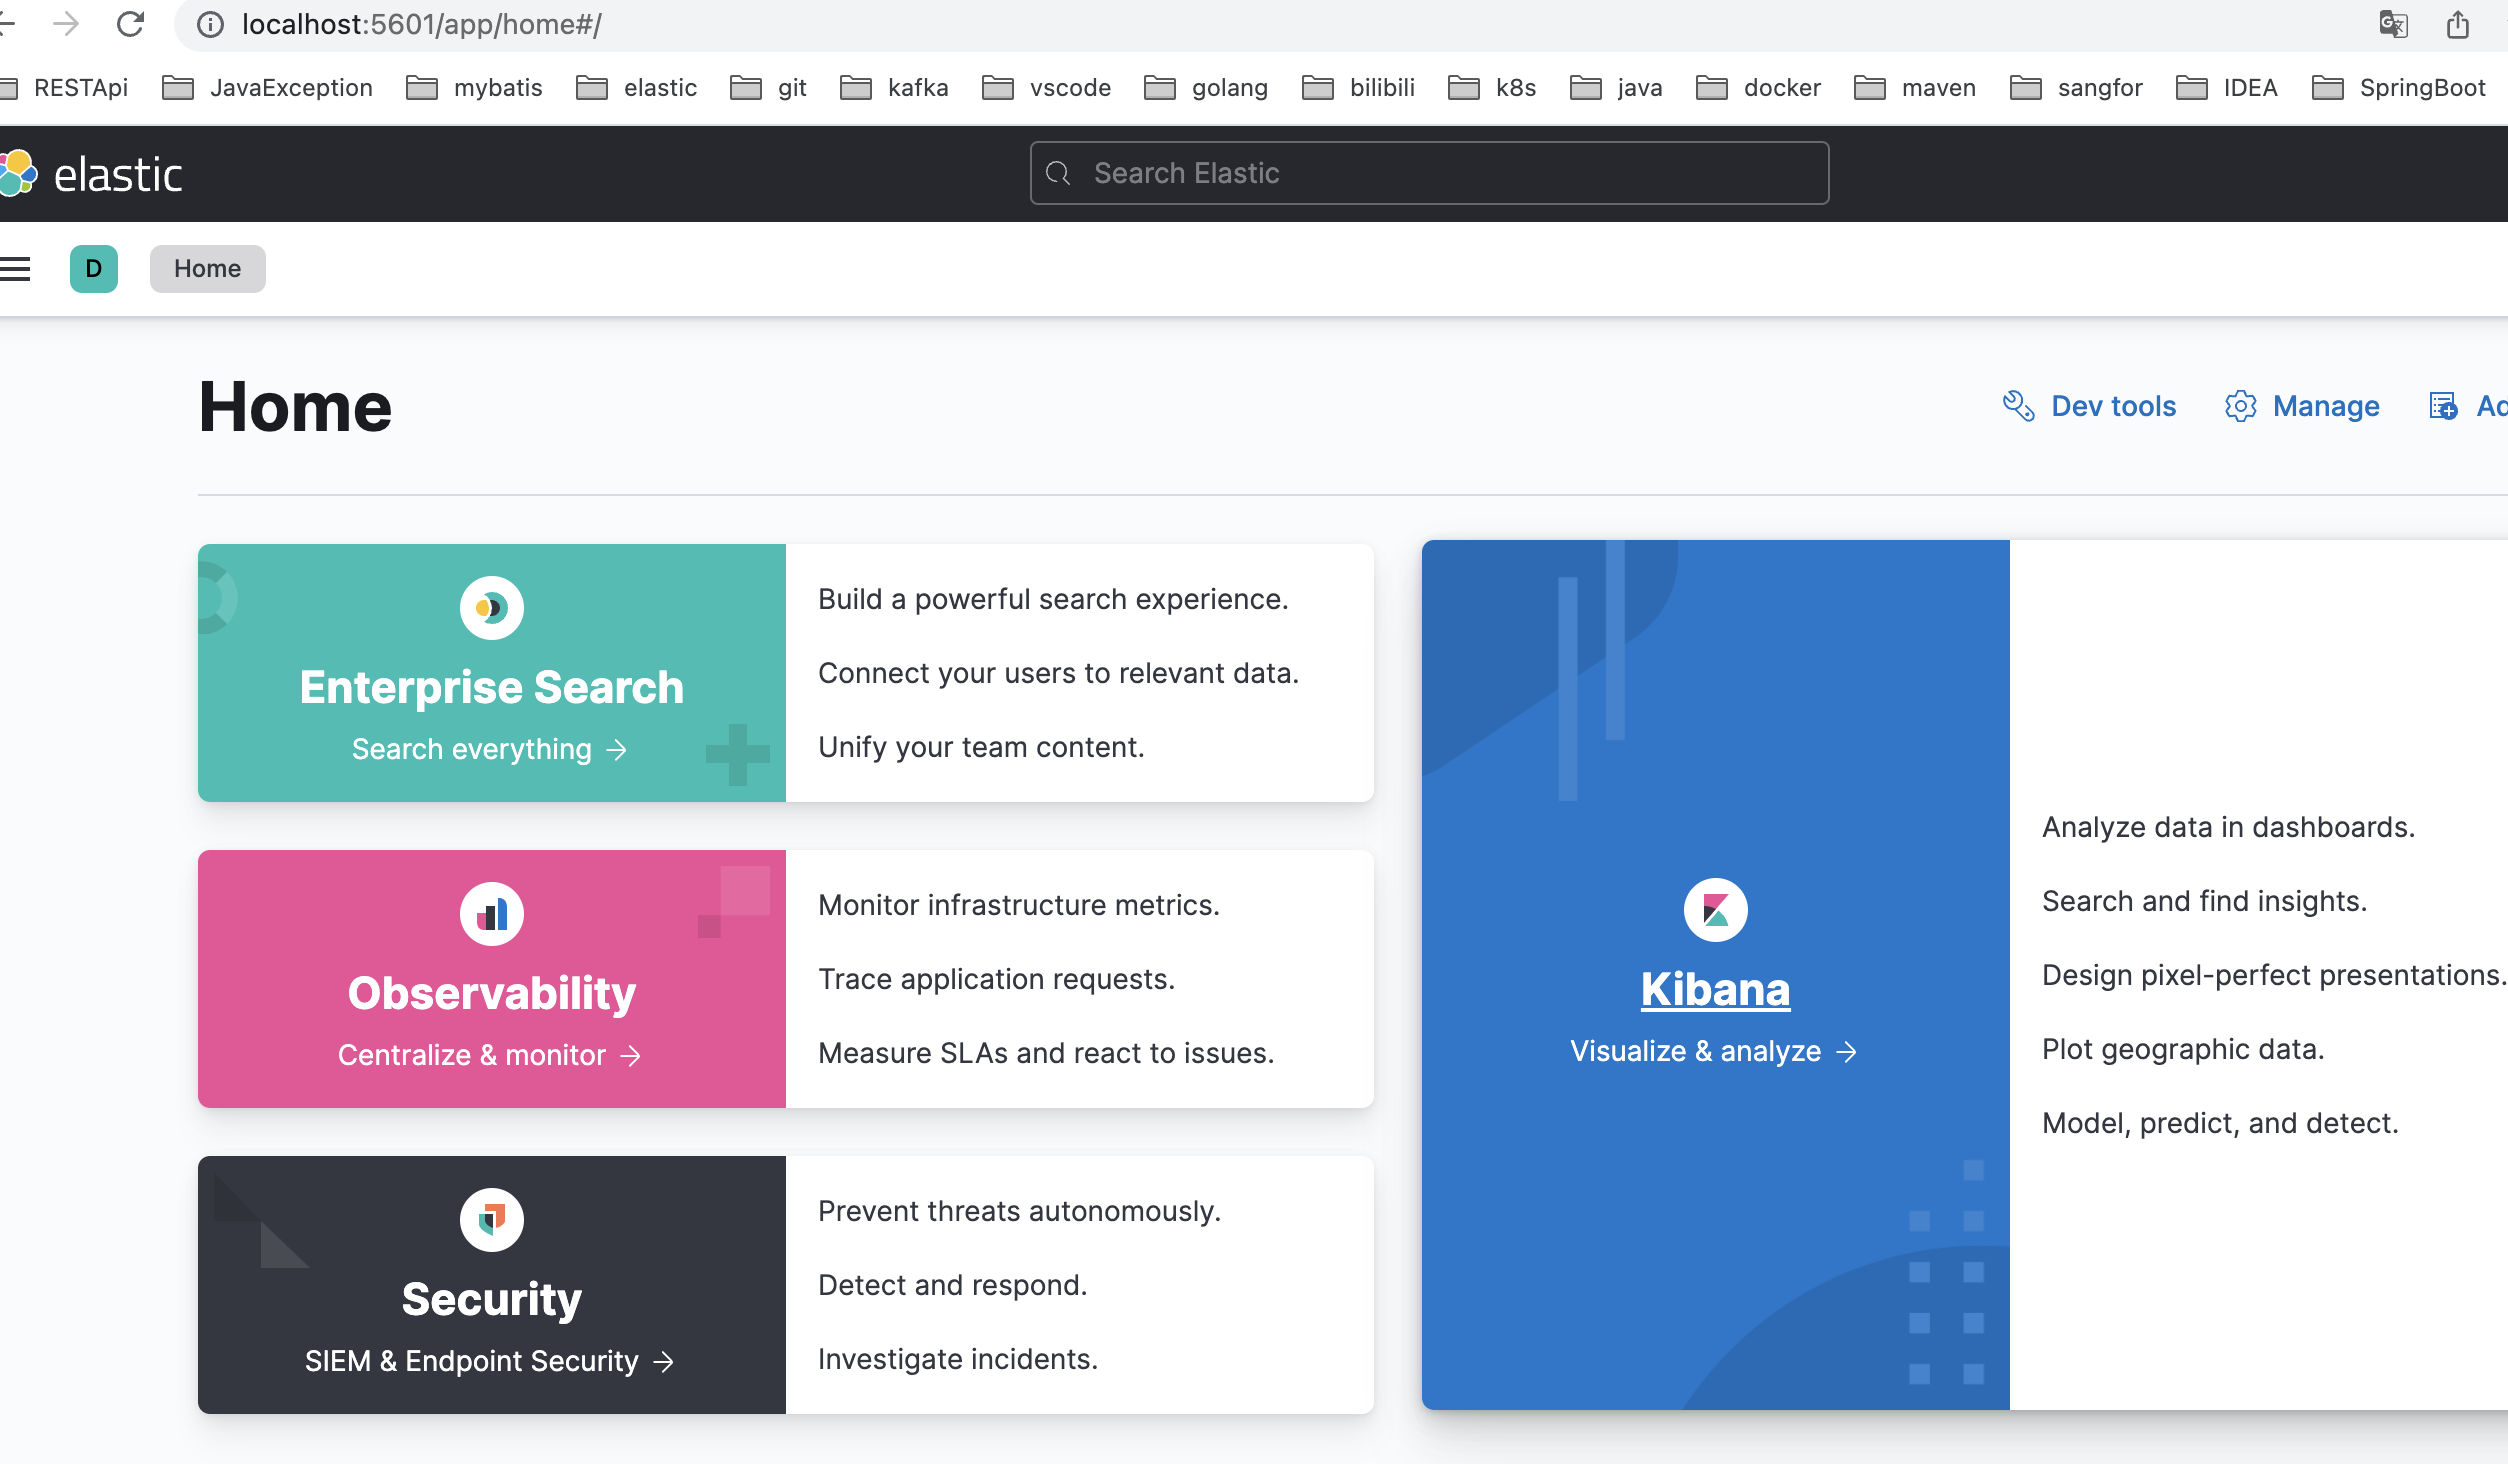
Task: Click the Enterprise Search round icon
Action: pyautogui.click(x=491, y=607)
